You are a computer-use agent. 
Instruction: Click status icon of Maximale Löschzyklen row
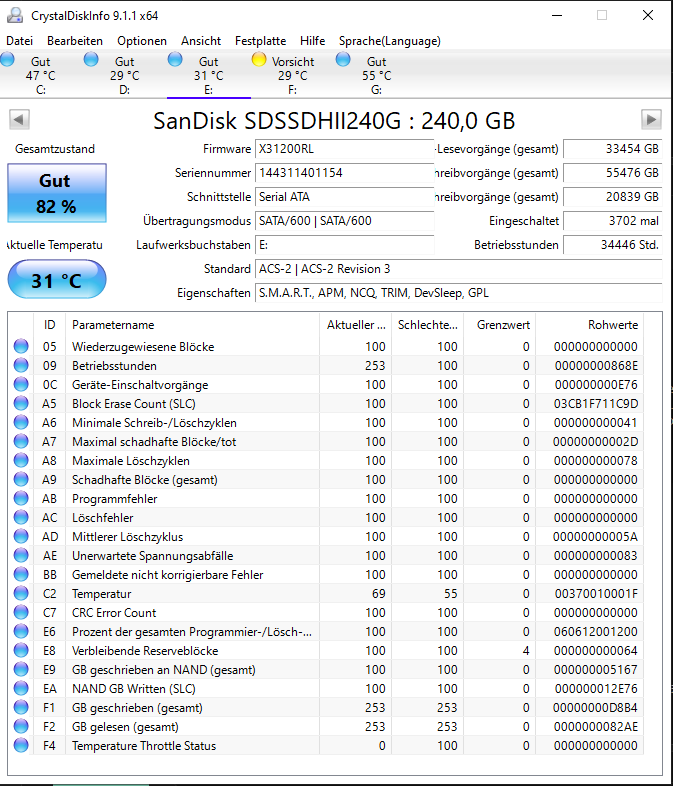coord(21,460)
